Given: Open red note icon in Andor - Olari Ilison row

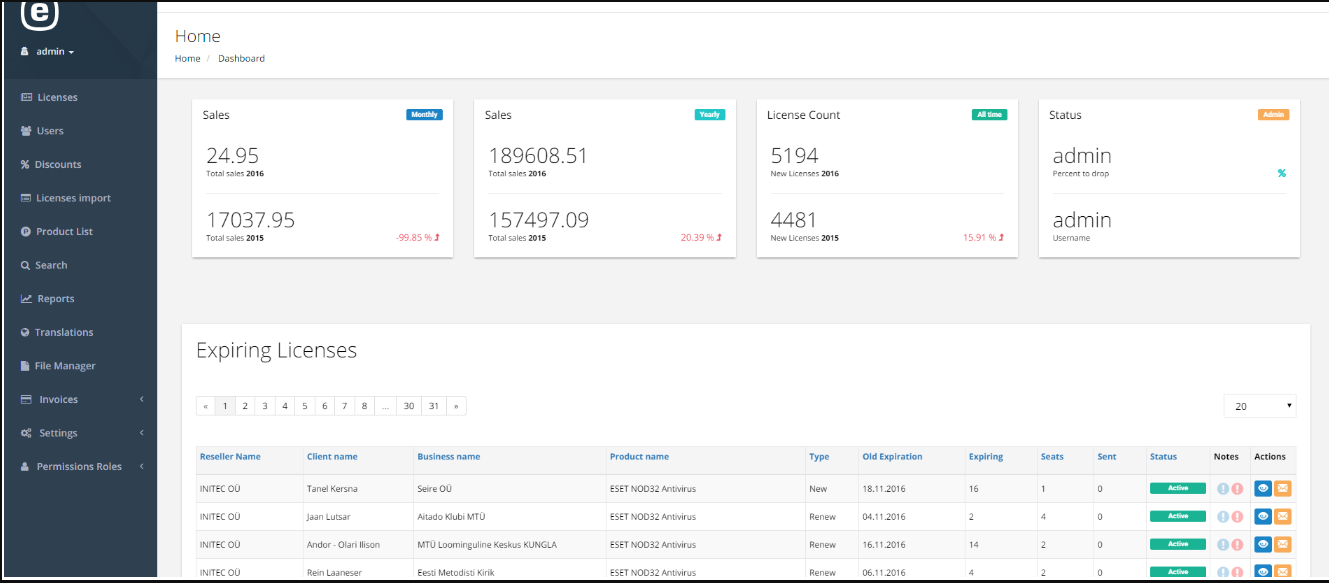Looking at the screenshot, I should point(1237,545).
